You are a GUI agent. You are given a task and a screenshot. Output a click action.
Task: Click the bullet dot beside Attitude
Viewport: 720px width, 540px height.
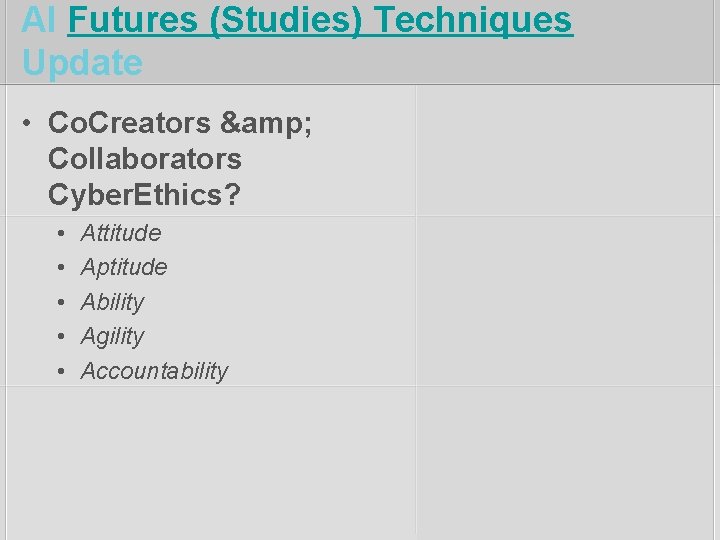coord(62,233)
